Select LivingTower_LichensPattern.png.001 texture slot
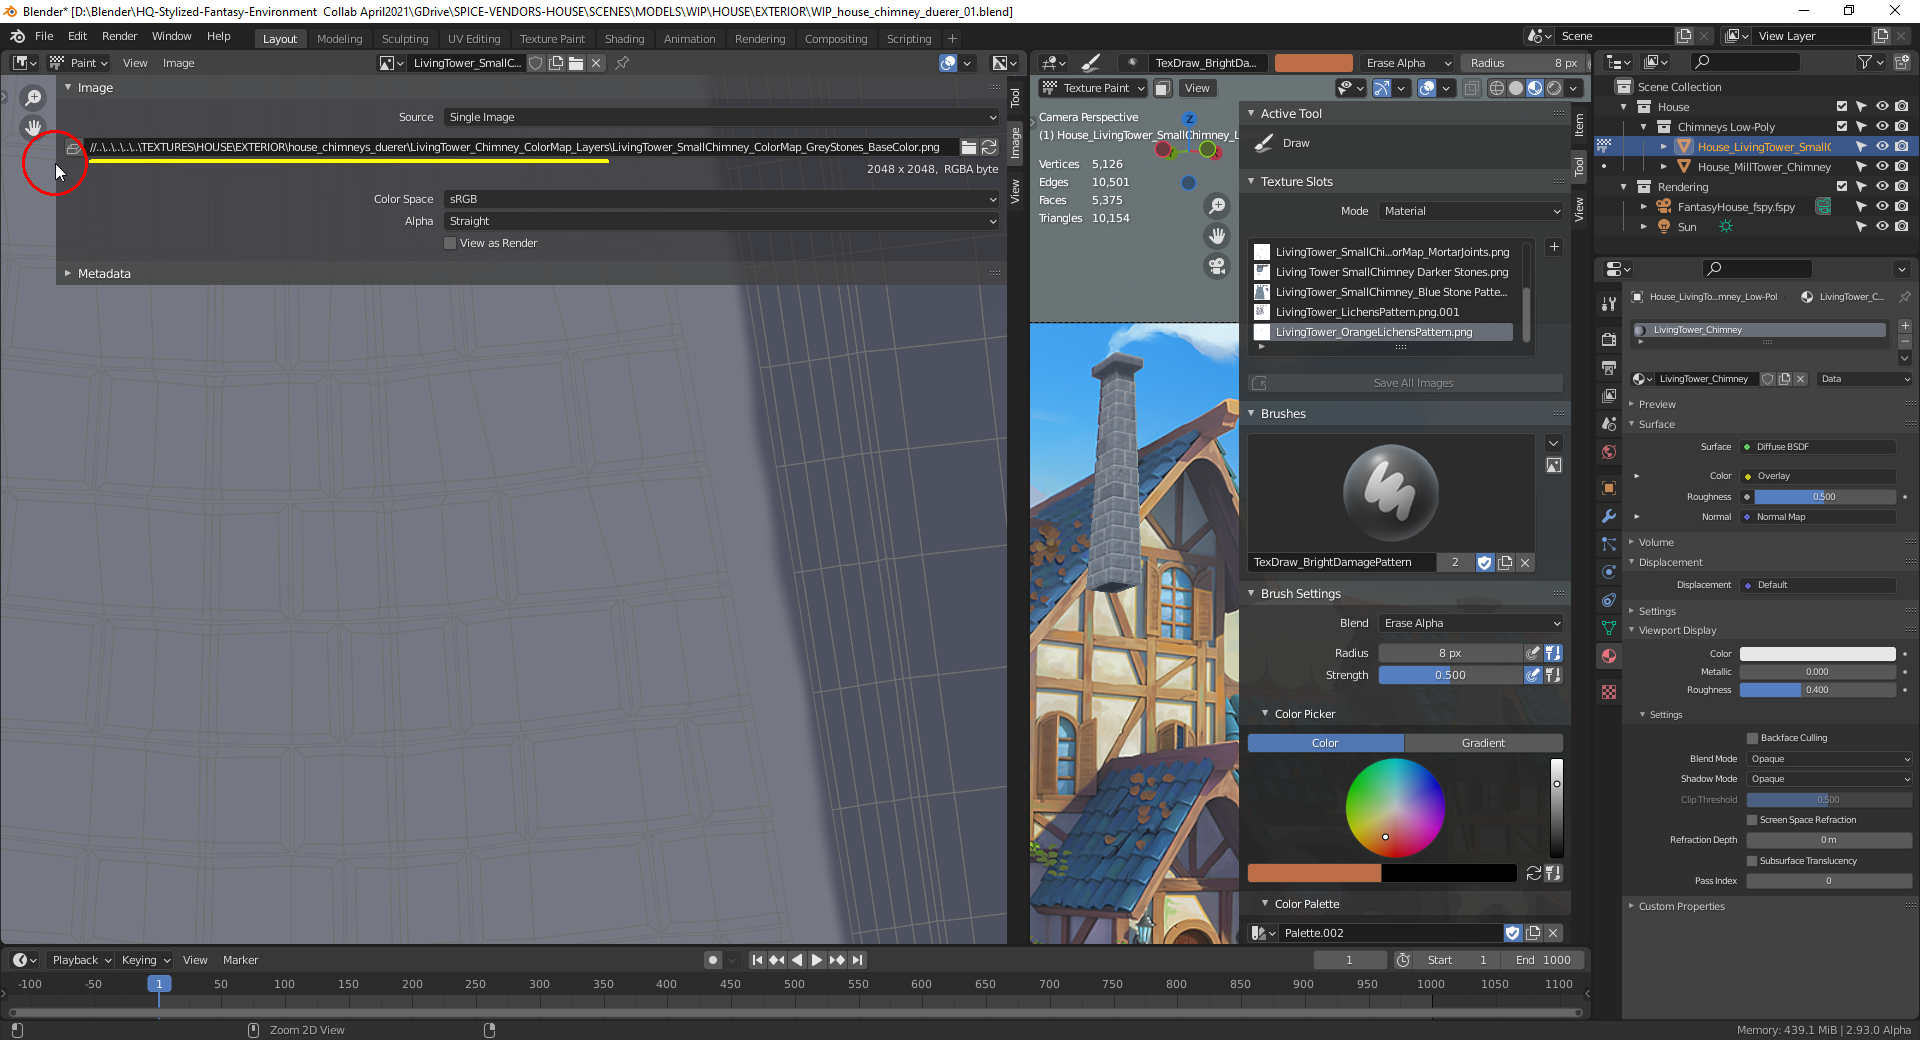The width and height of the screenshot is (1920, 1040). (x=1367, y=312)
